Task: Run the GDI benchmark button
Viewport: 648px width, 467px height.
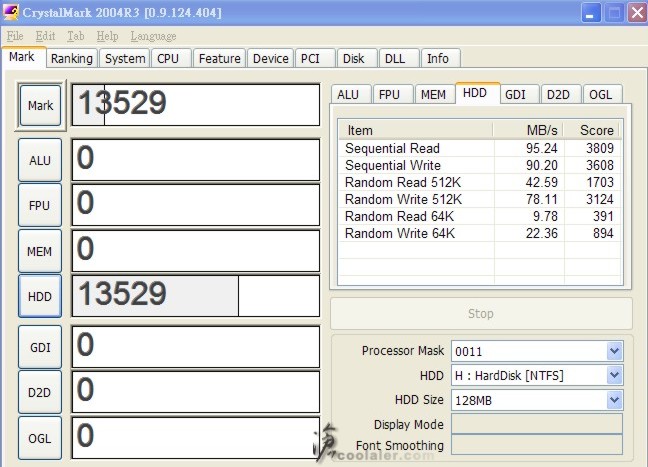Action: (40, 347)
